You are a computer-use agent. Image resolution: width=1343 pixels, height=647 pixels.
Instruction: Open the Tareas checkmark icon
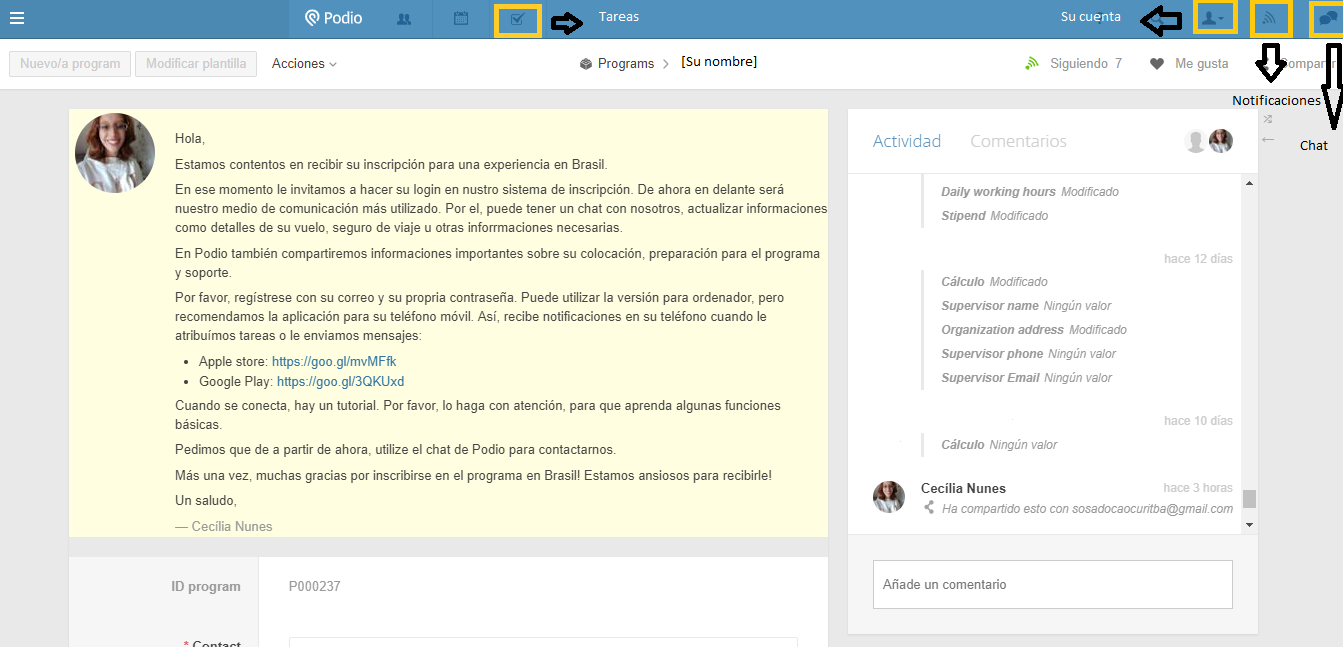(517, 19)
